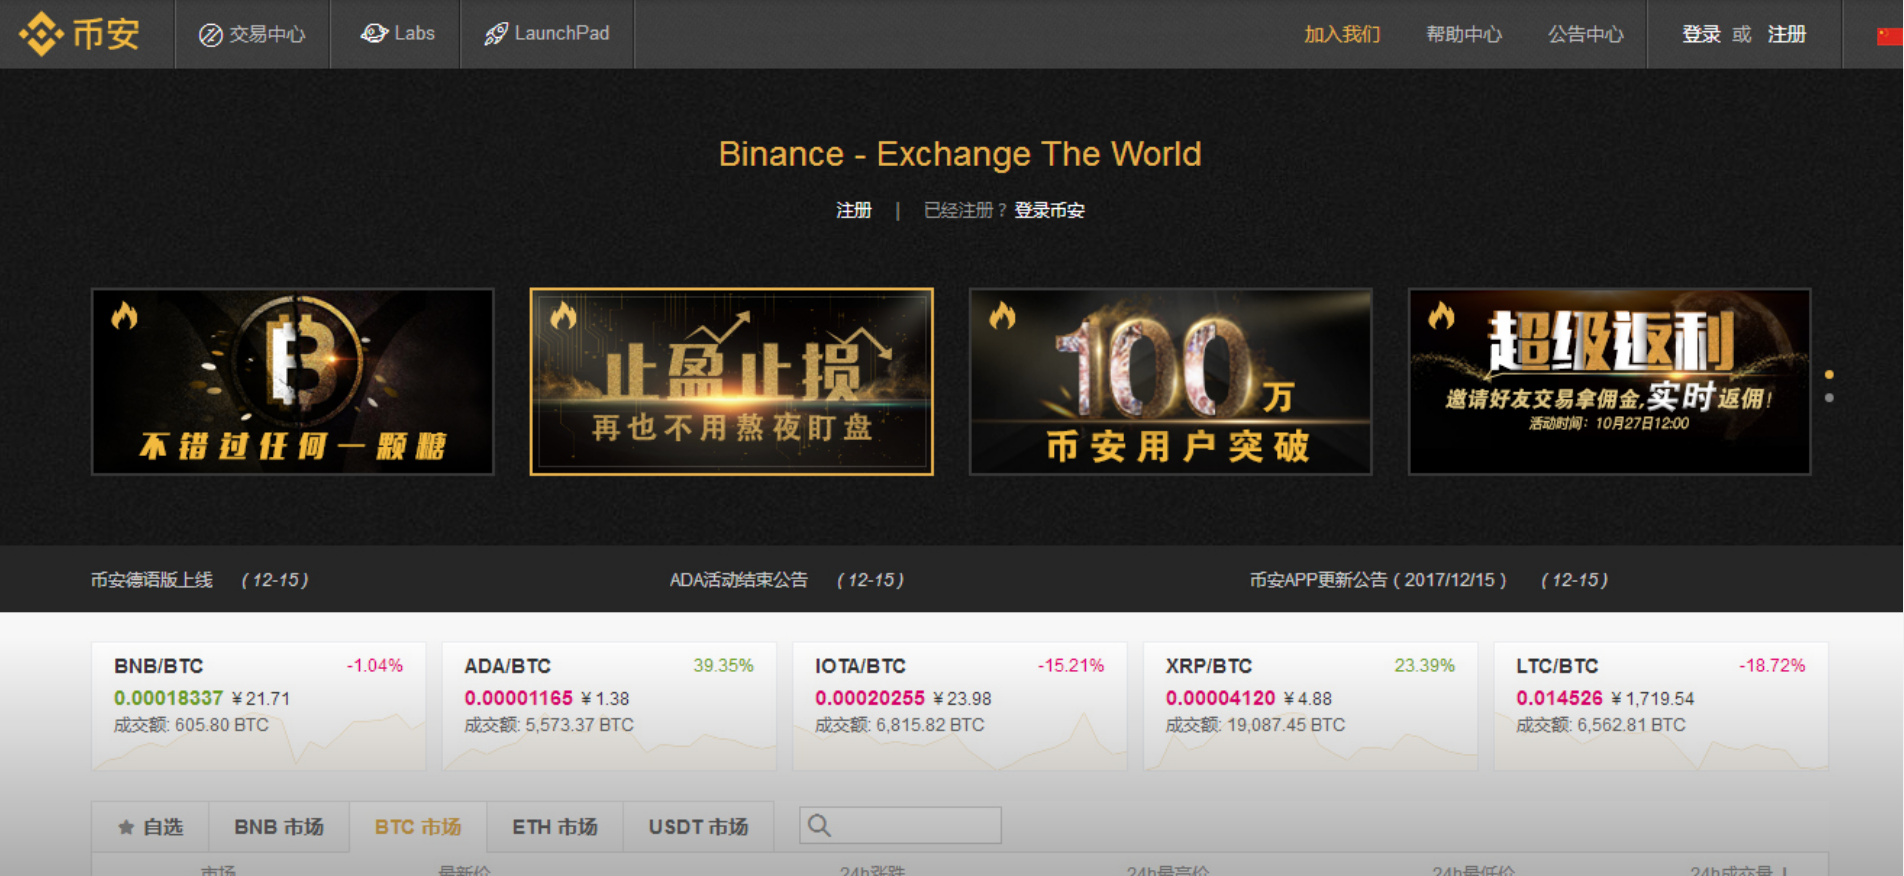Click 登录 login in the header
The width and height of the screenshot is (1904, 876).
coord(1701,34)
